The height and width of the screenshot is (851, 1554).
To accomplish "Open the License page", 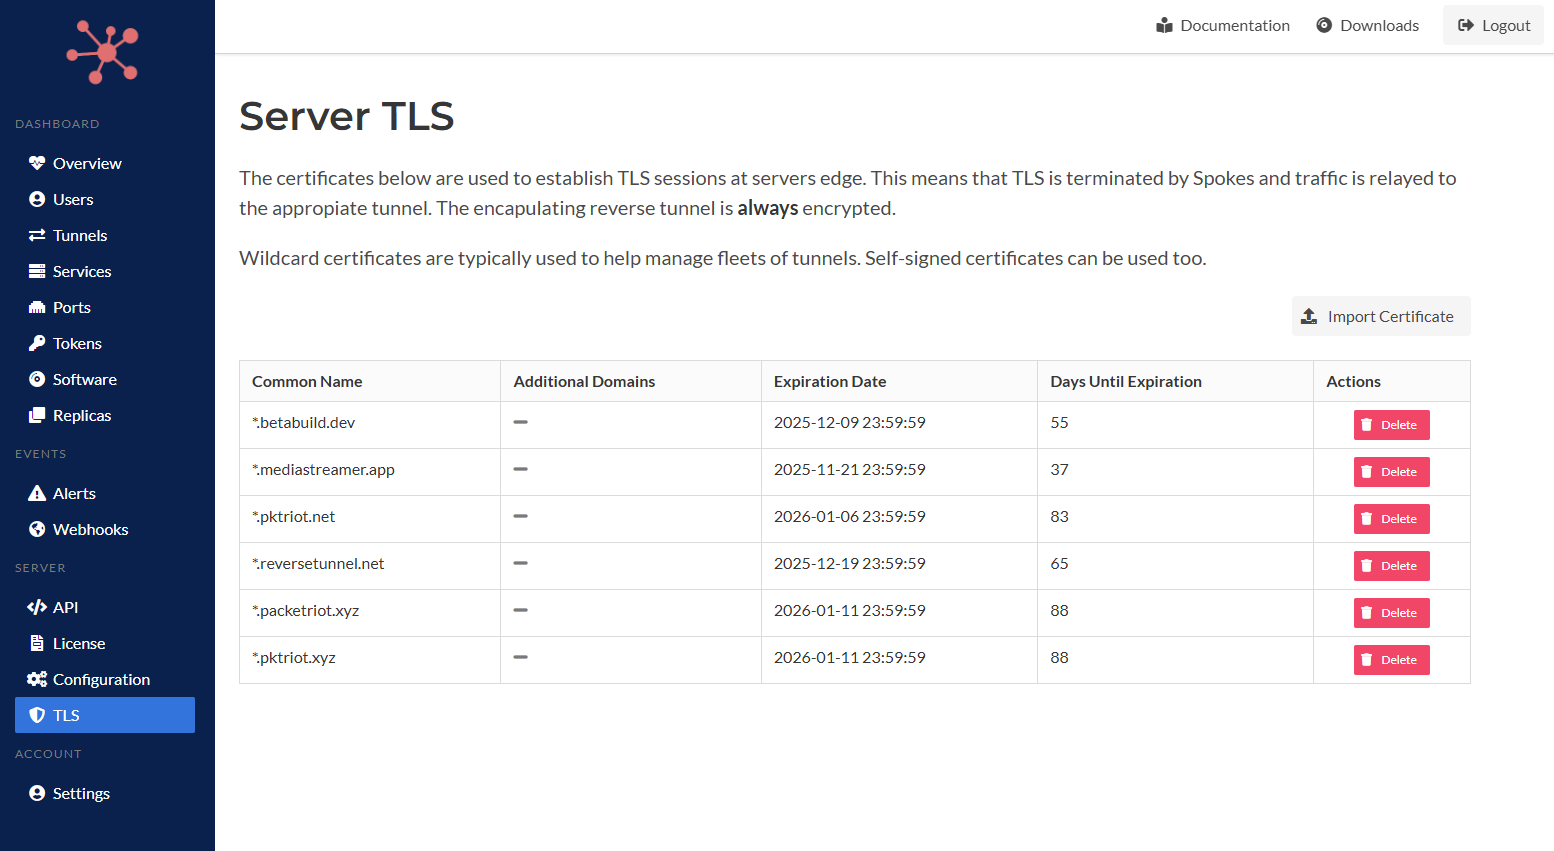I will point(79,643).
